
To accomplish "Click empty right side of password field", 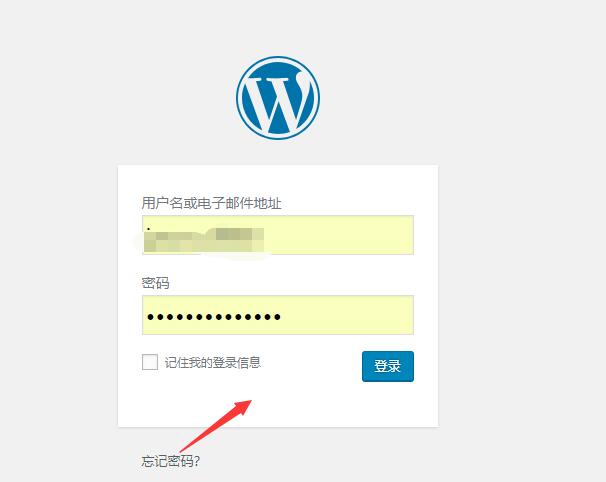I will pyautogui.click(x=348, y=315).
